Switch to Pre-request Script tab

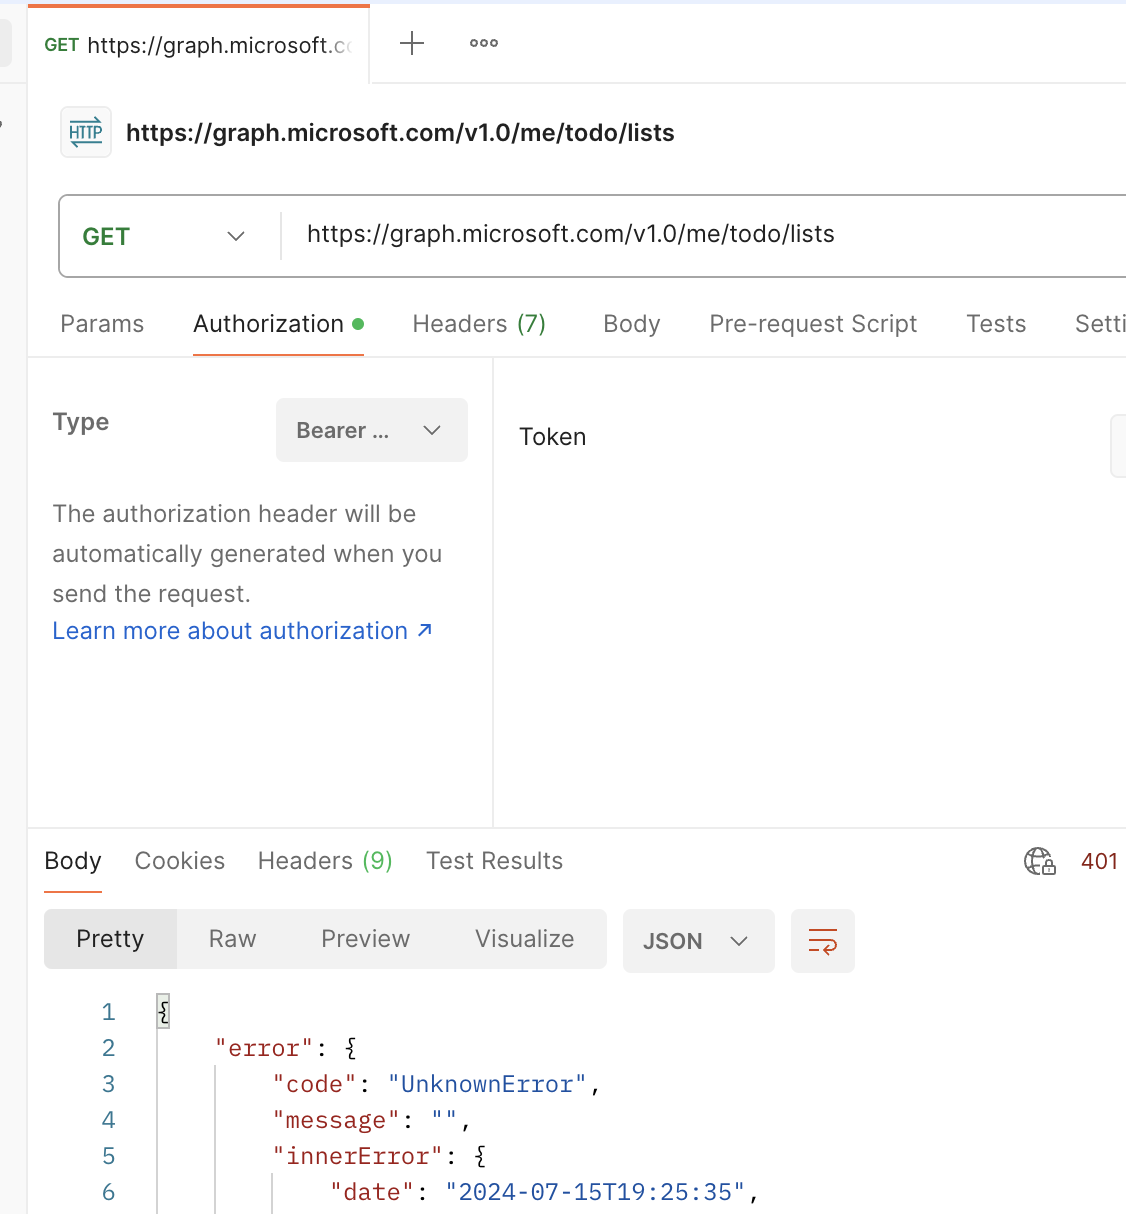[813, 324]
